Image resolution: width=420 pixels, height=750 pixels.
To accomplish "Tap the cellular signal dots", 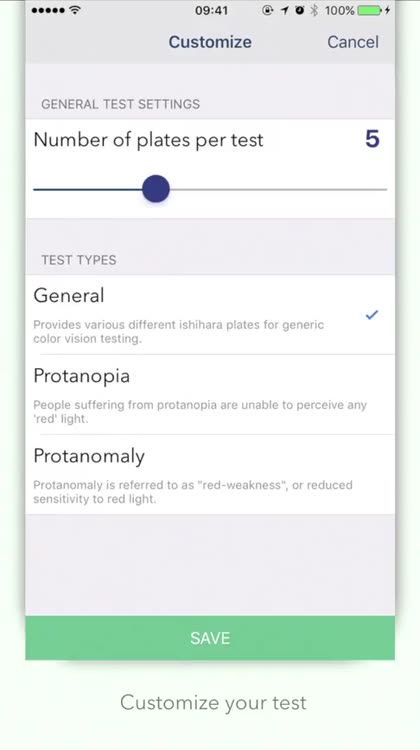I will (x=48, y=10).
